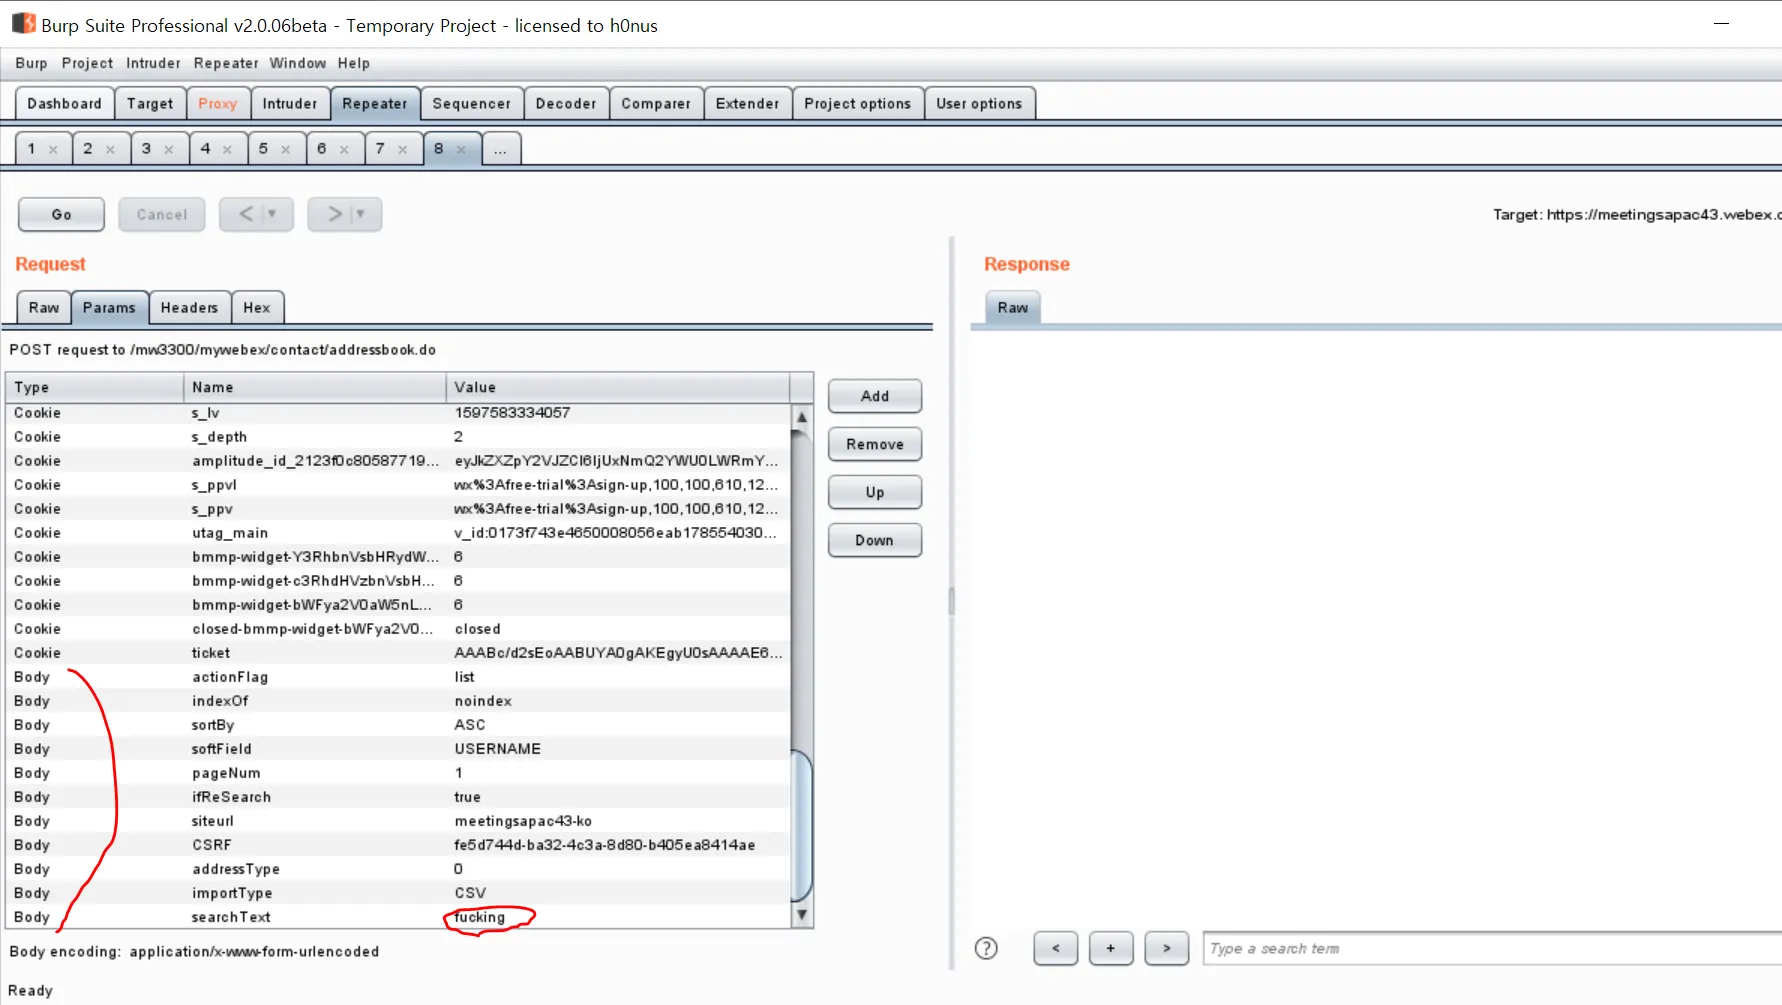Open the Project options tab
Viewport: 1782px width, 1005px height.
[857, 103]
